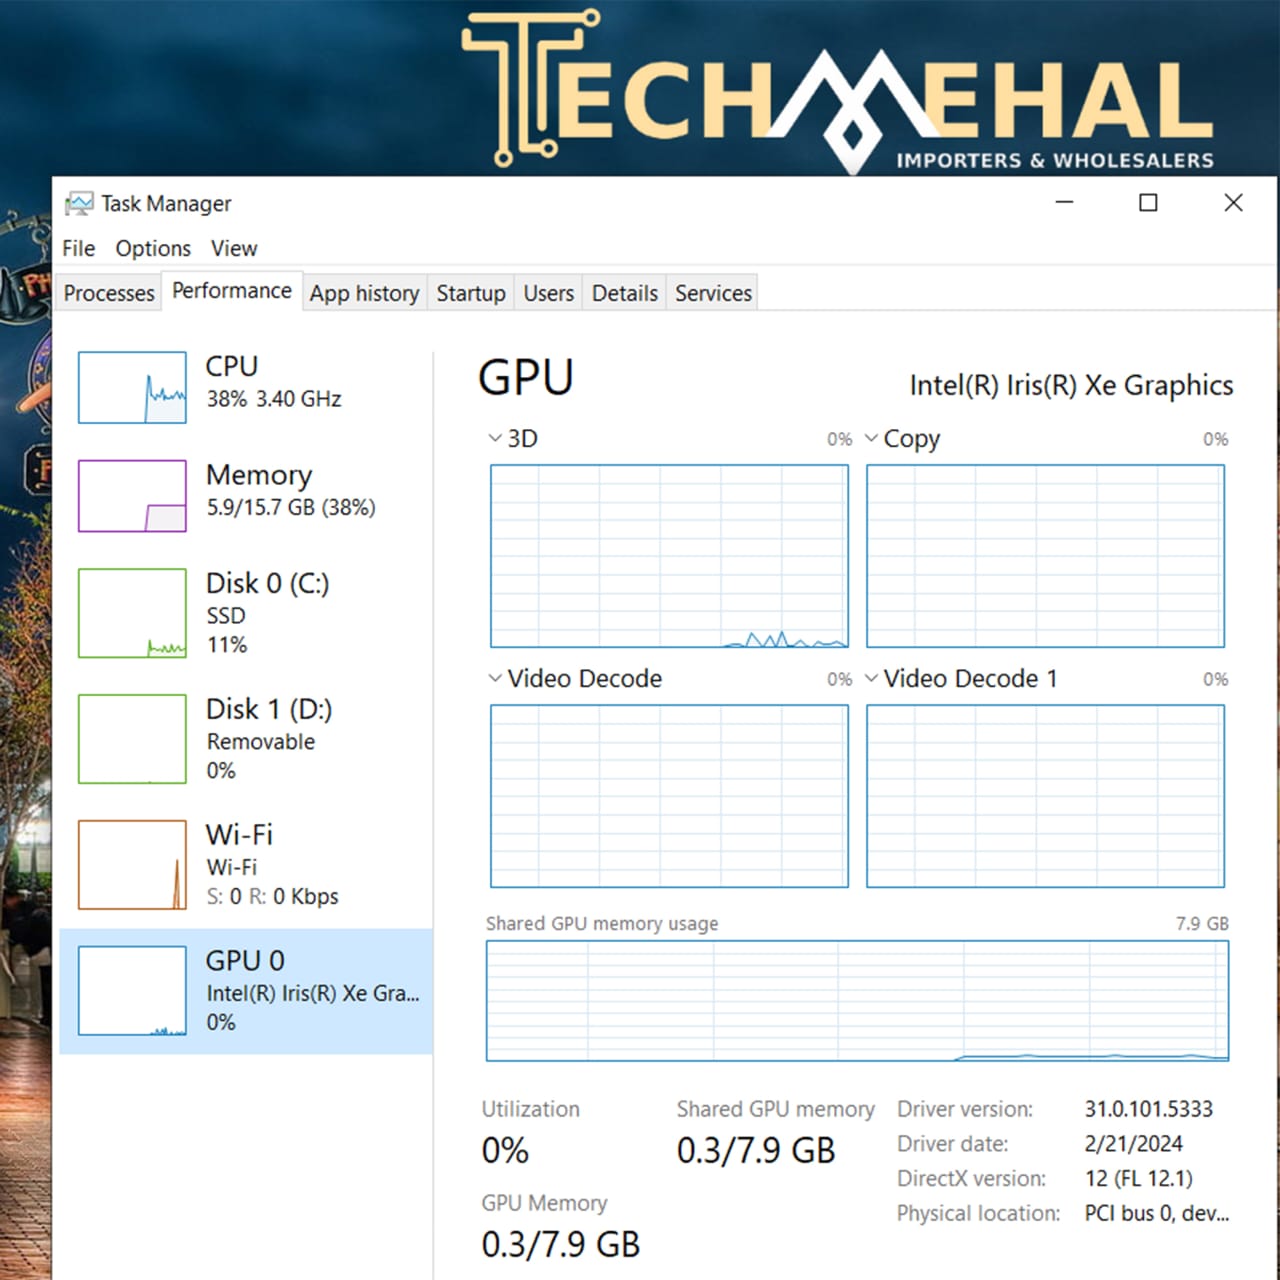
Task: Click the large GPU heading
Action: pos(526,378)
